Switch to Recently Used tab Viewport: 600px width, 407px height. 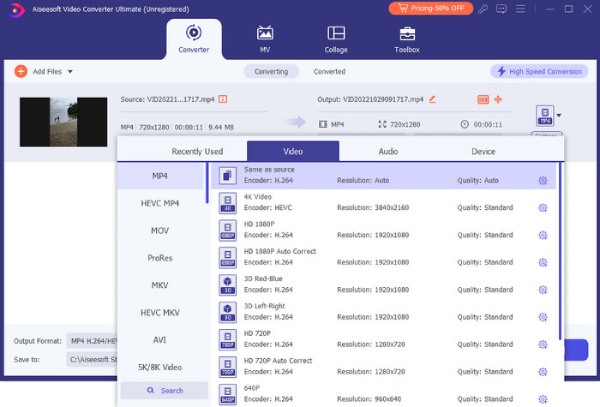pyautogui.click(x=197, y=151)
